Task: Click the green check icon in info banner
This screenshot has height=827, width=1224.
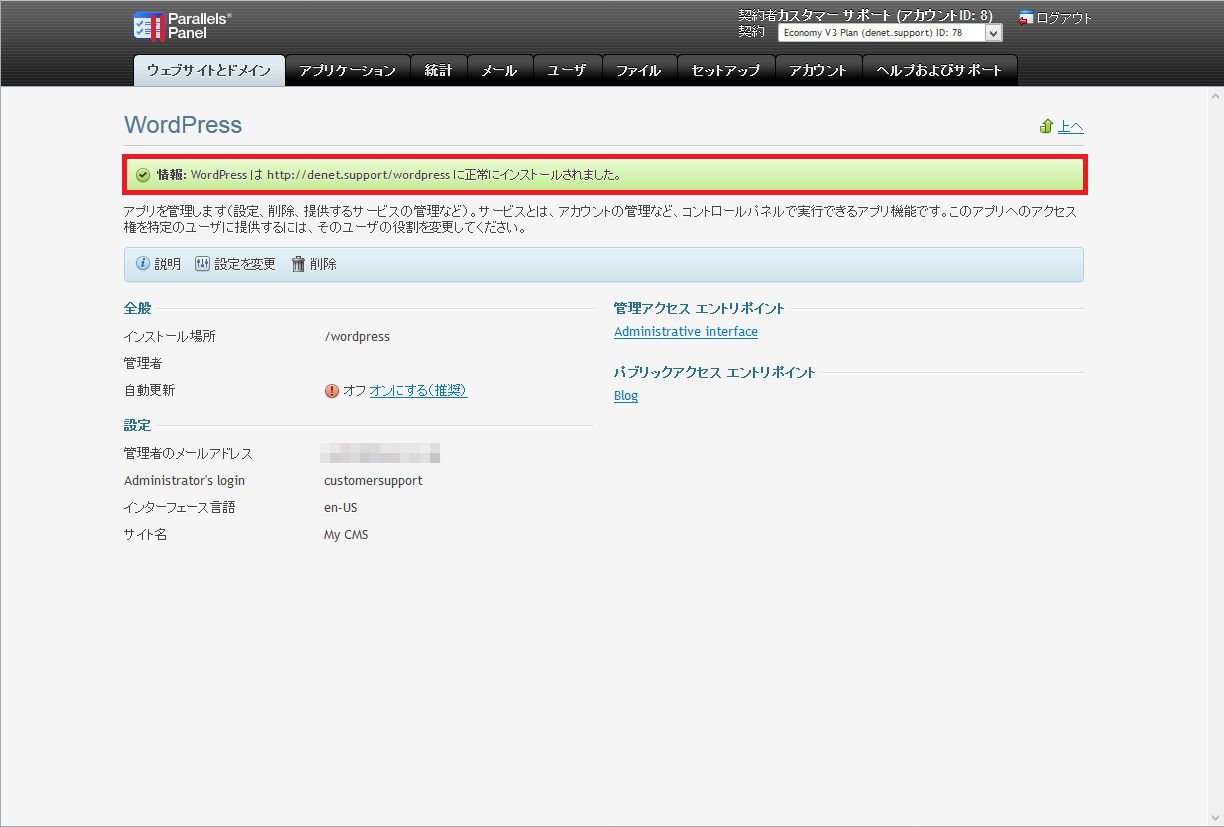Action: point(143,175)
